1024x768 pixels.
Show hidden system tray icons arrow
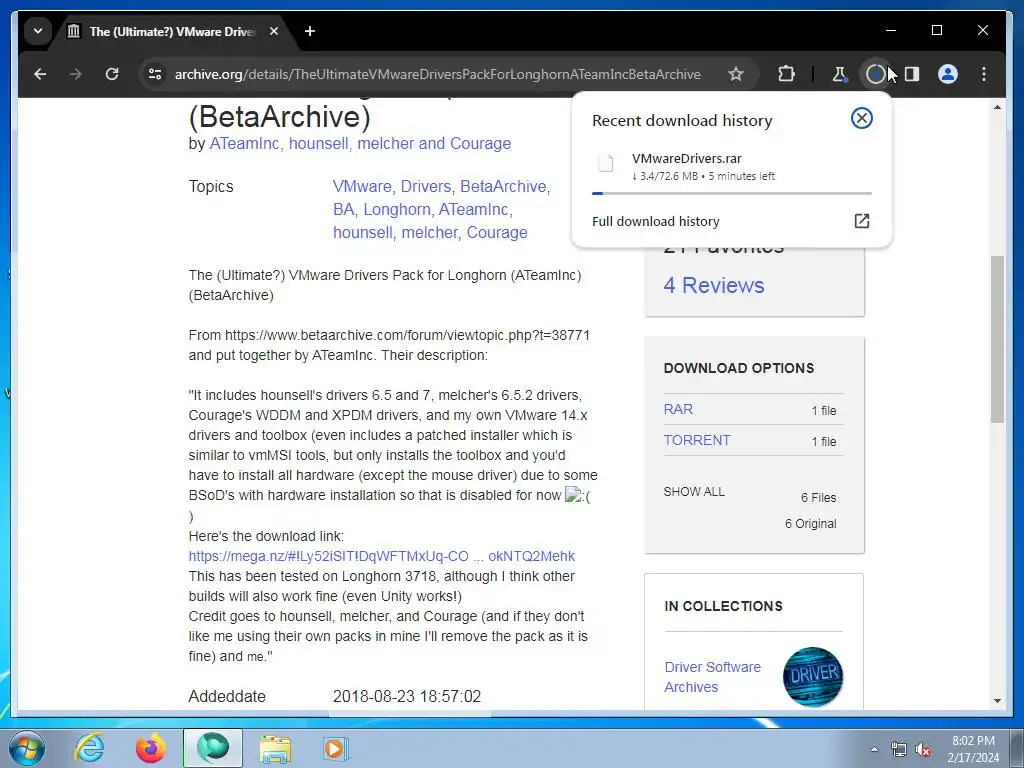[874, 749]
